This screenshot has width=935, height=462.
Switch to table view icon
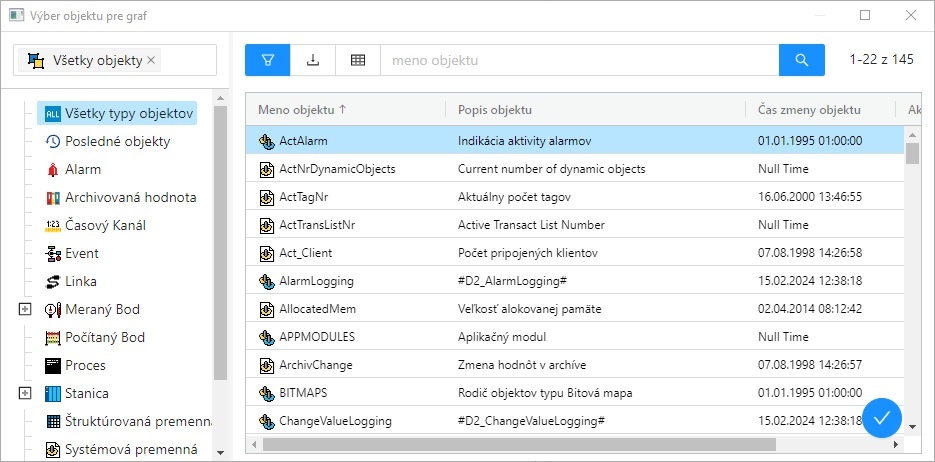pyautogui.click(x=358, y=60)
